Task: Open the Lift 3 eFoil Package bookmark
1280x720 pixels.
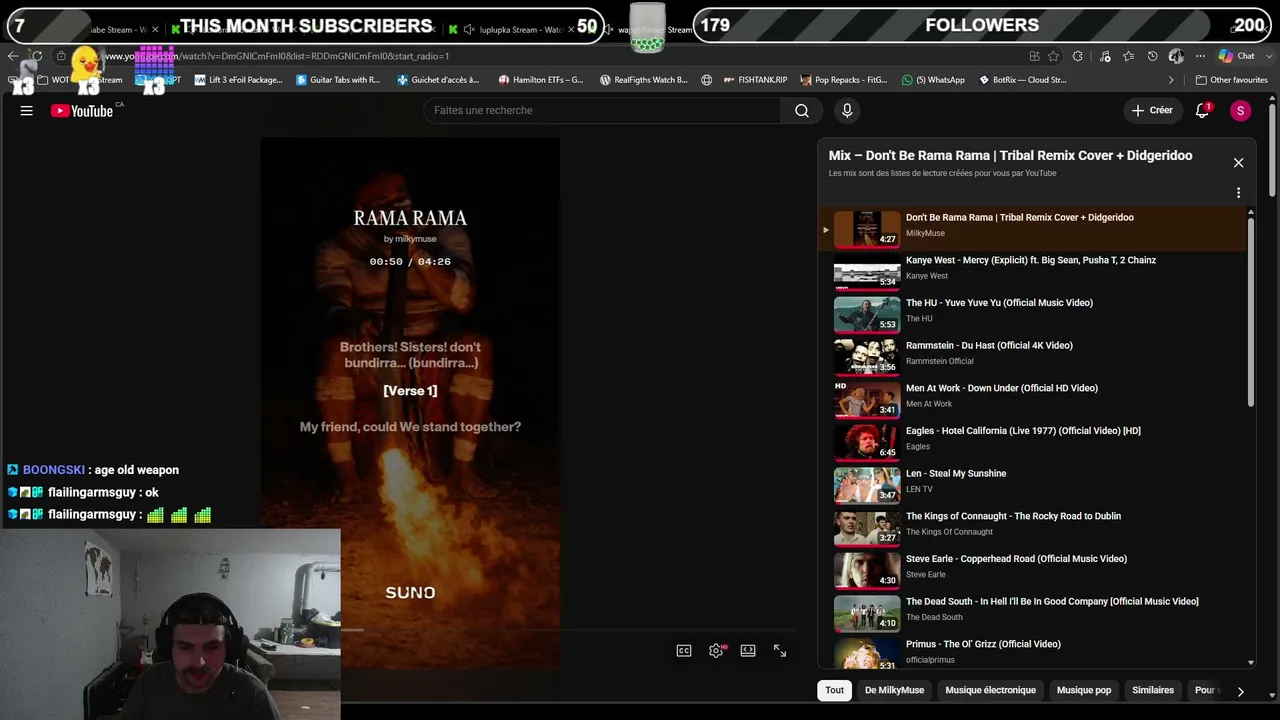Action: 239,80
